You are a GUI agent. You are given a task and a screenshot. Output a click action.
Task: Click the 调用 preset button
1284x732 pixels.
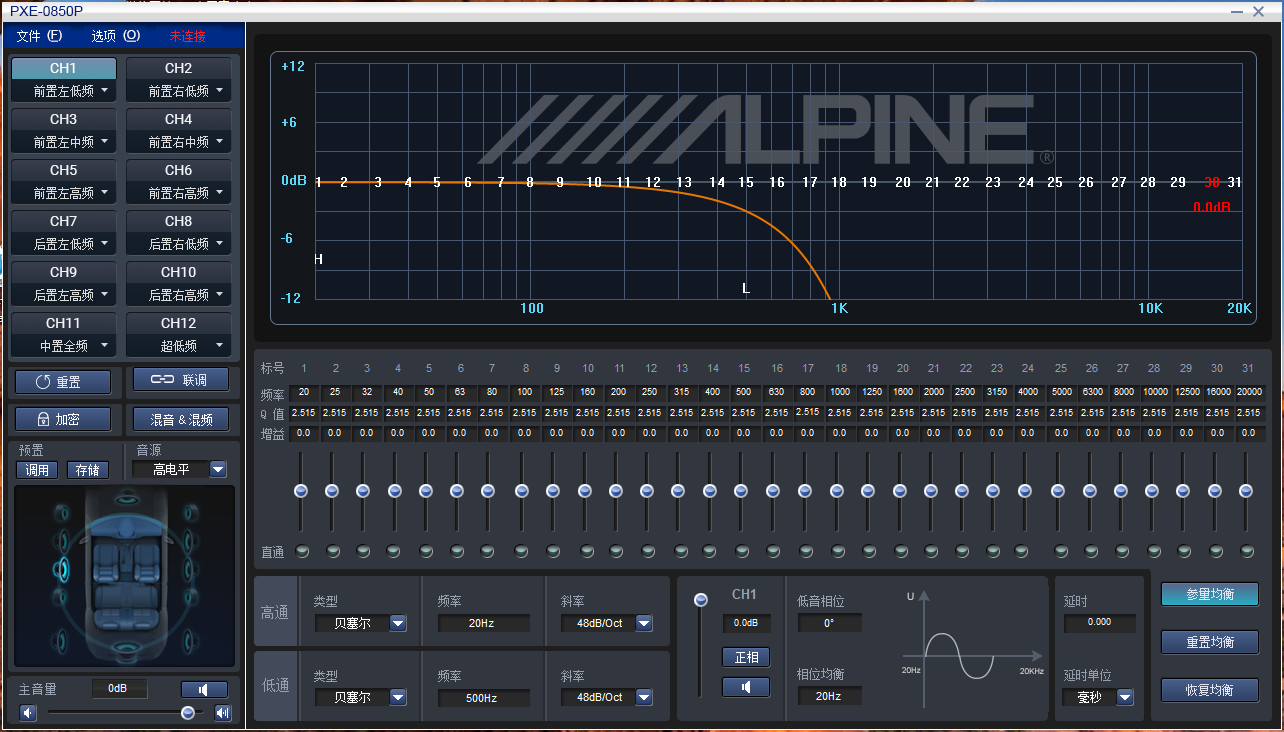click(x=37, y=470)
